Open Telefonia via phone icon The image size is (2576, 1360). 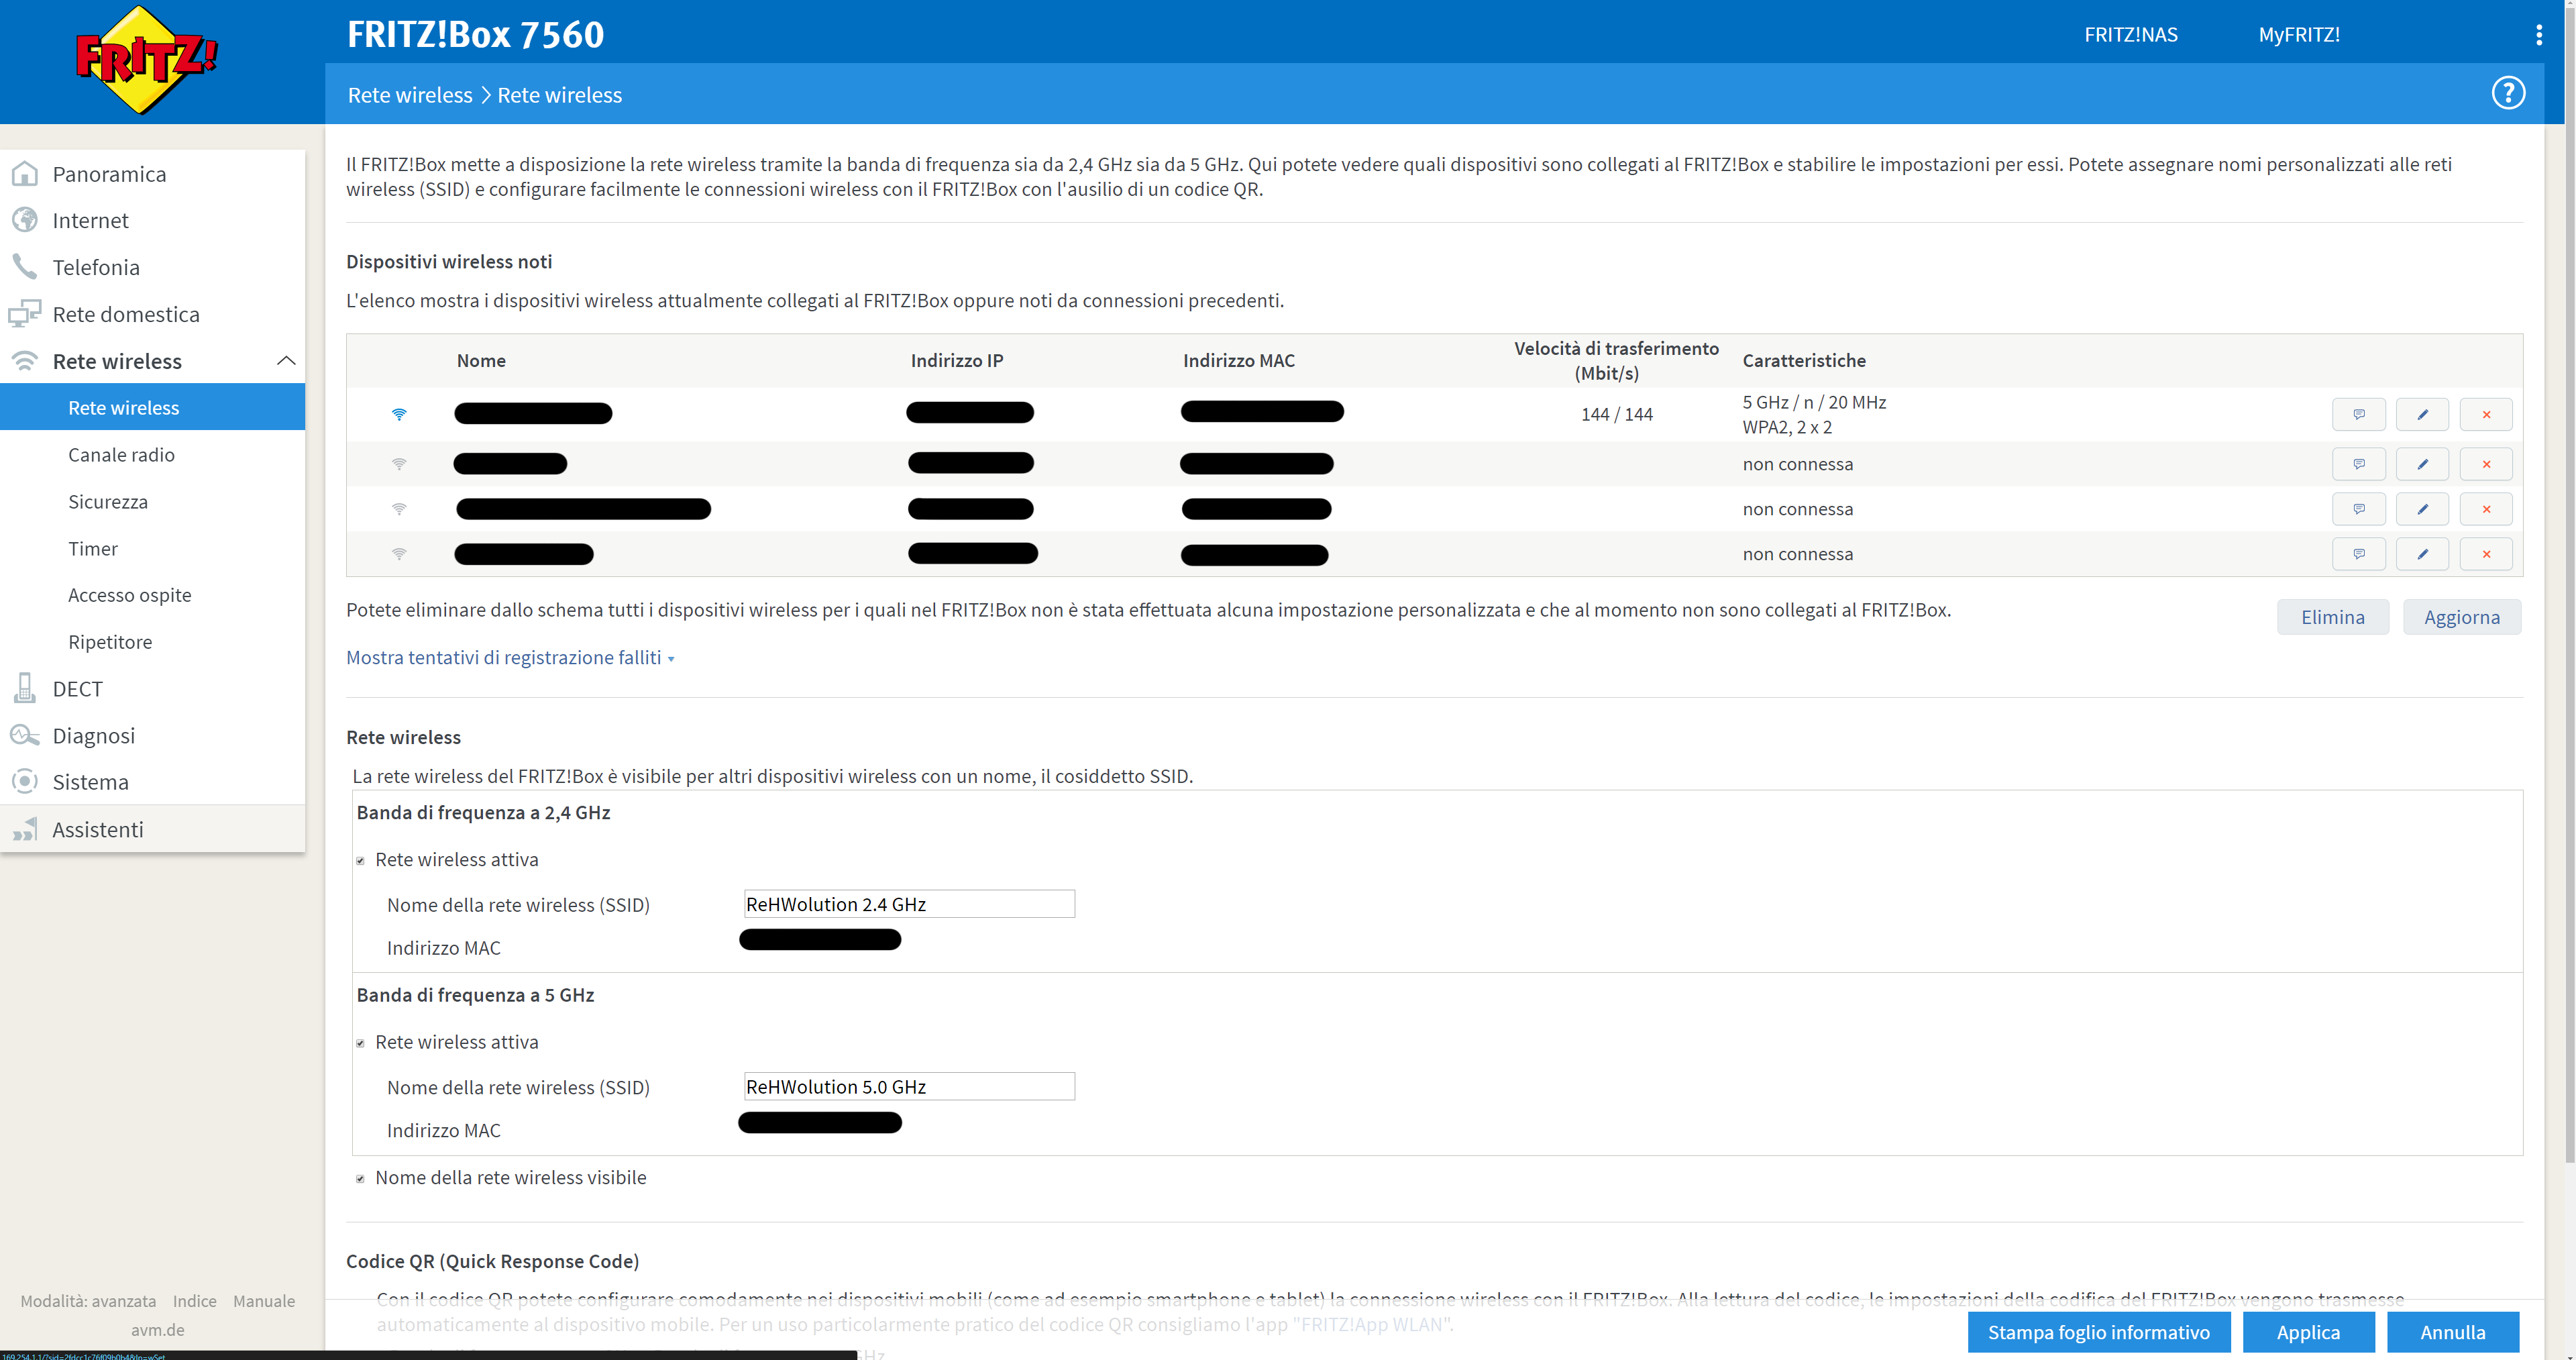tap(24, 266)
